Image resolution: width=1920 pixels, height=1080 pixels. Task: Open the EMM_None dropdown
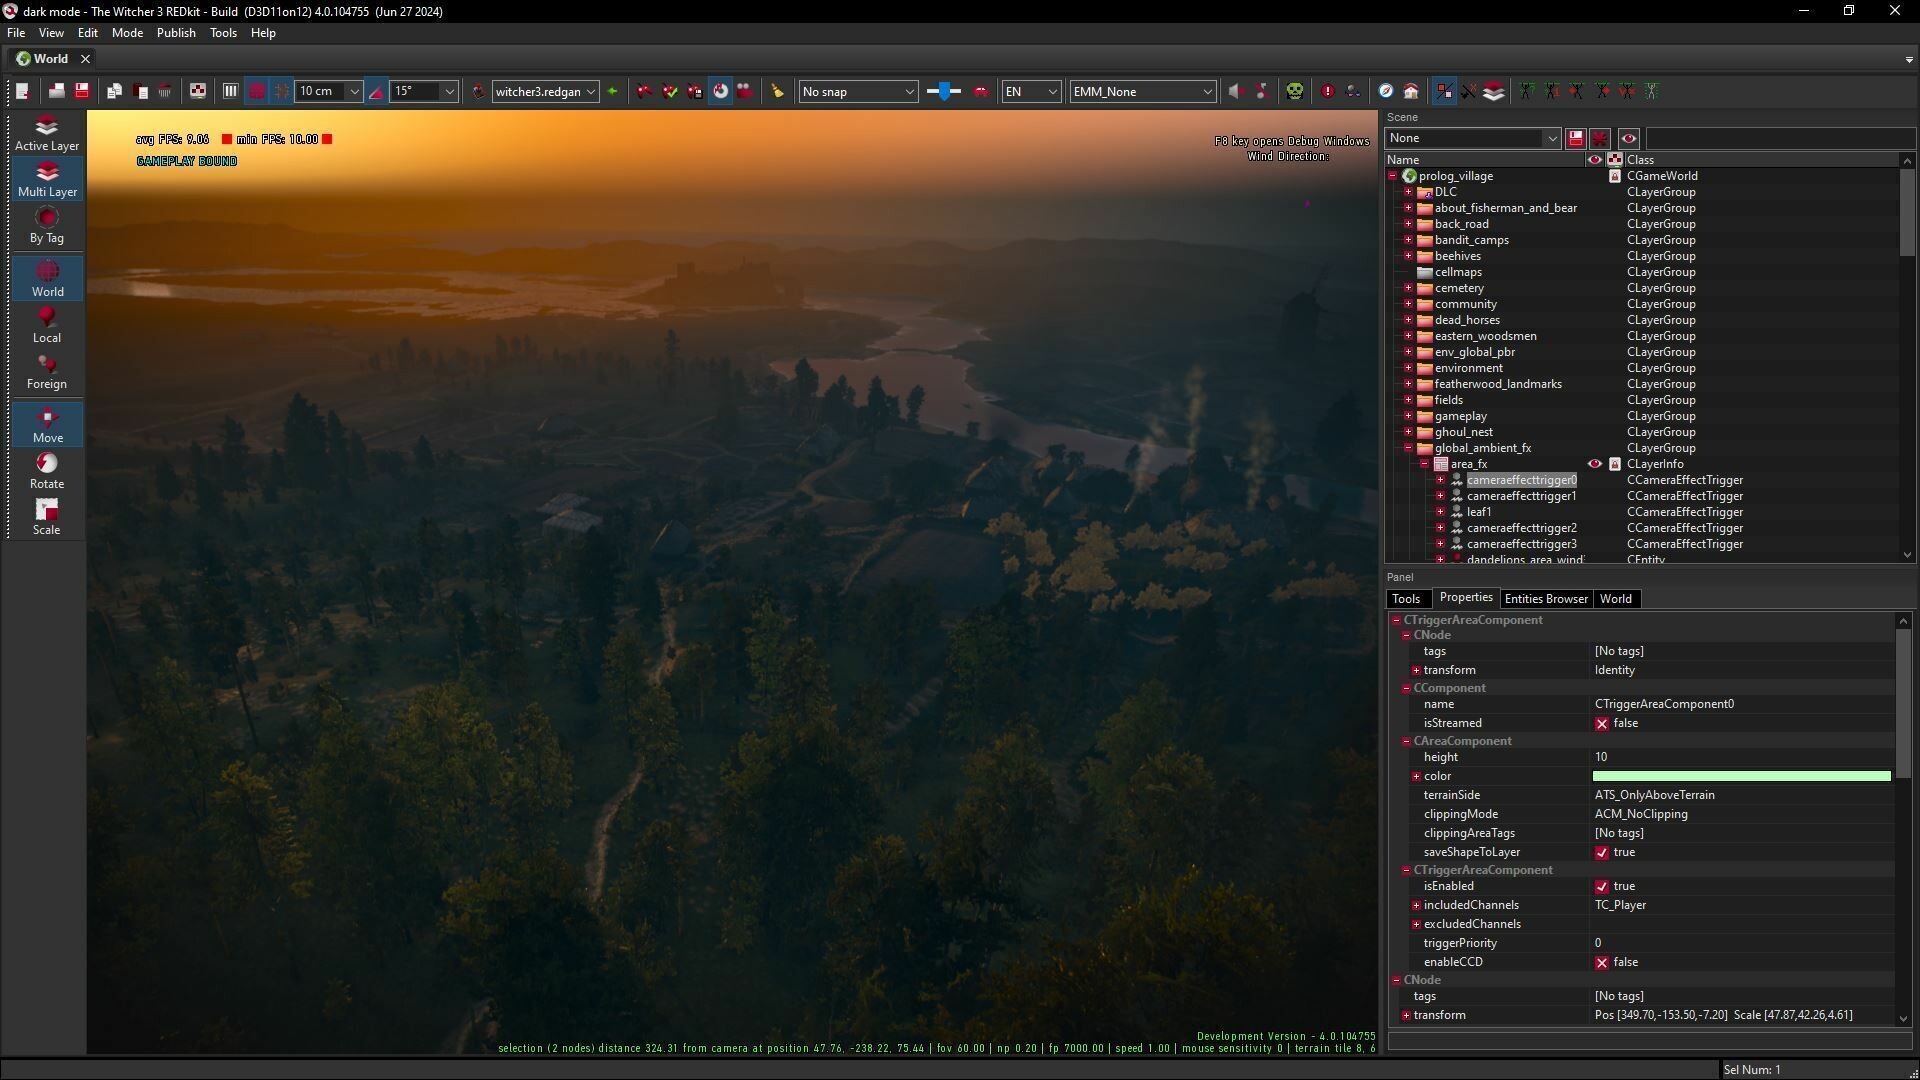pyautogui.click(x=1141, y=91)
